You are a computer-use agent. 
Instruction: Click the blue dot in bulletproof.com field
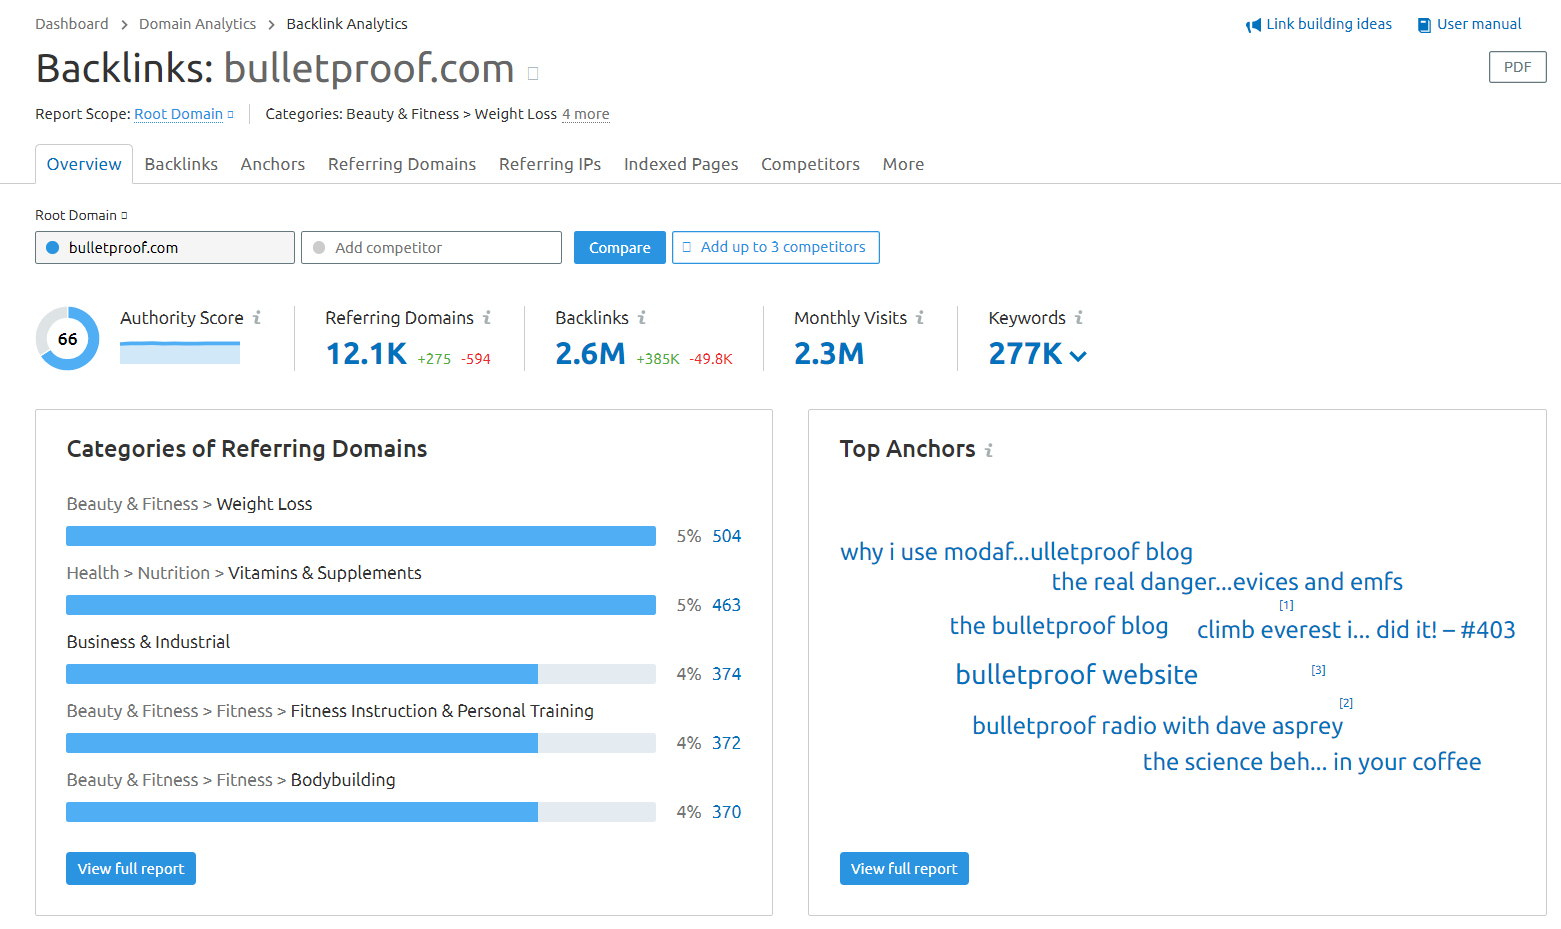[53, 248]
